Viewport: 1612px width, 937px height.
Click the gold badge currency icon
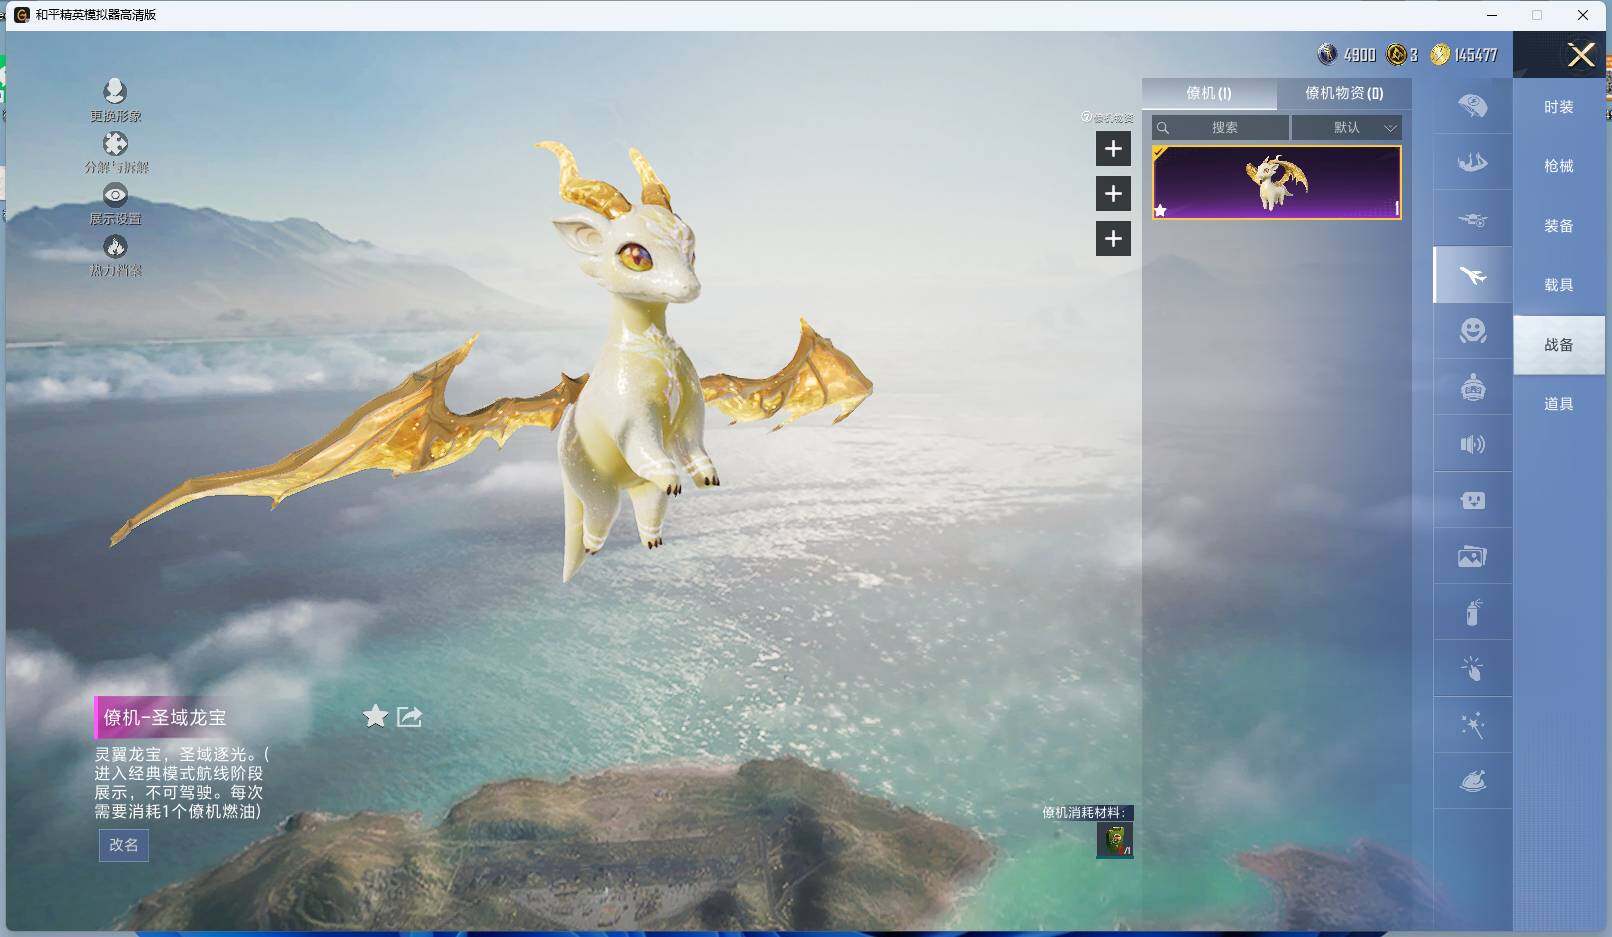click(x=1396, y=54)
